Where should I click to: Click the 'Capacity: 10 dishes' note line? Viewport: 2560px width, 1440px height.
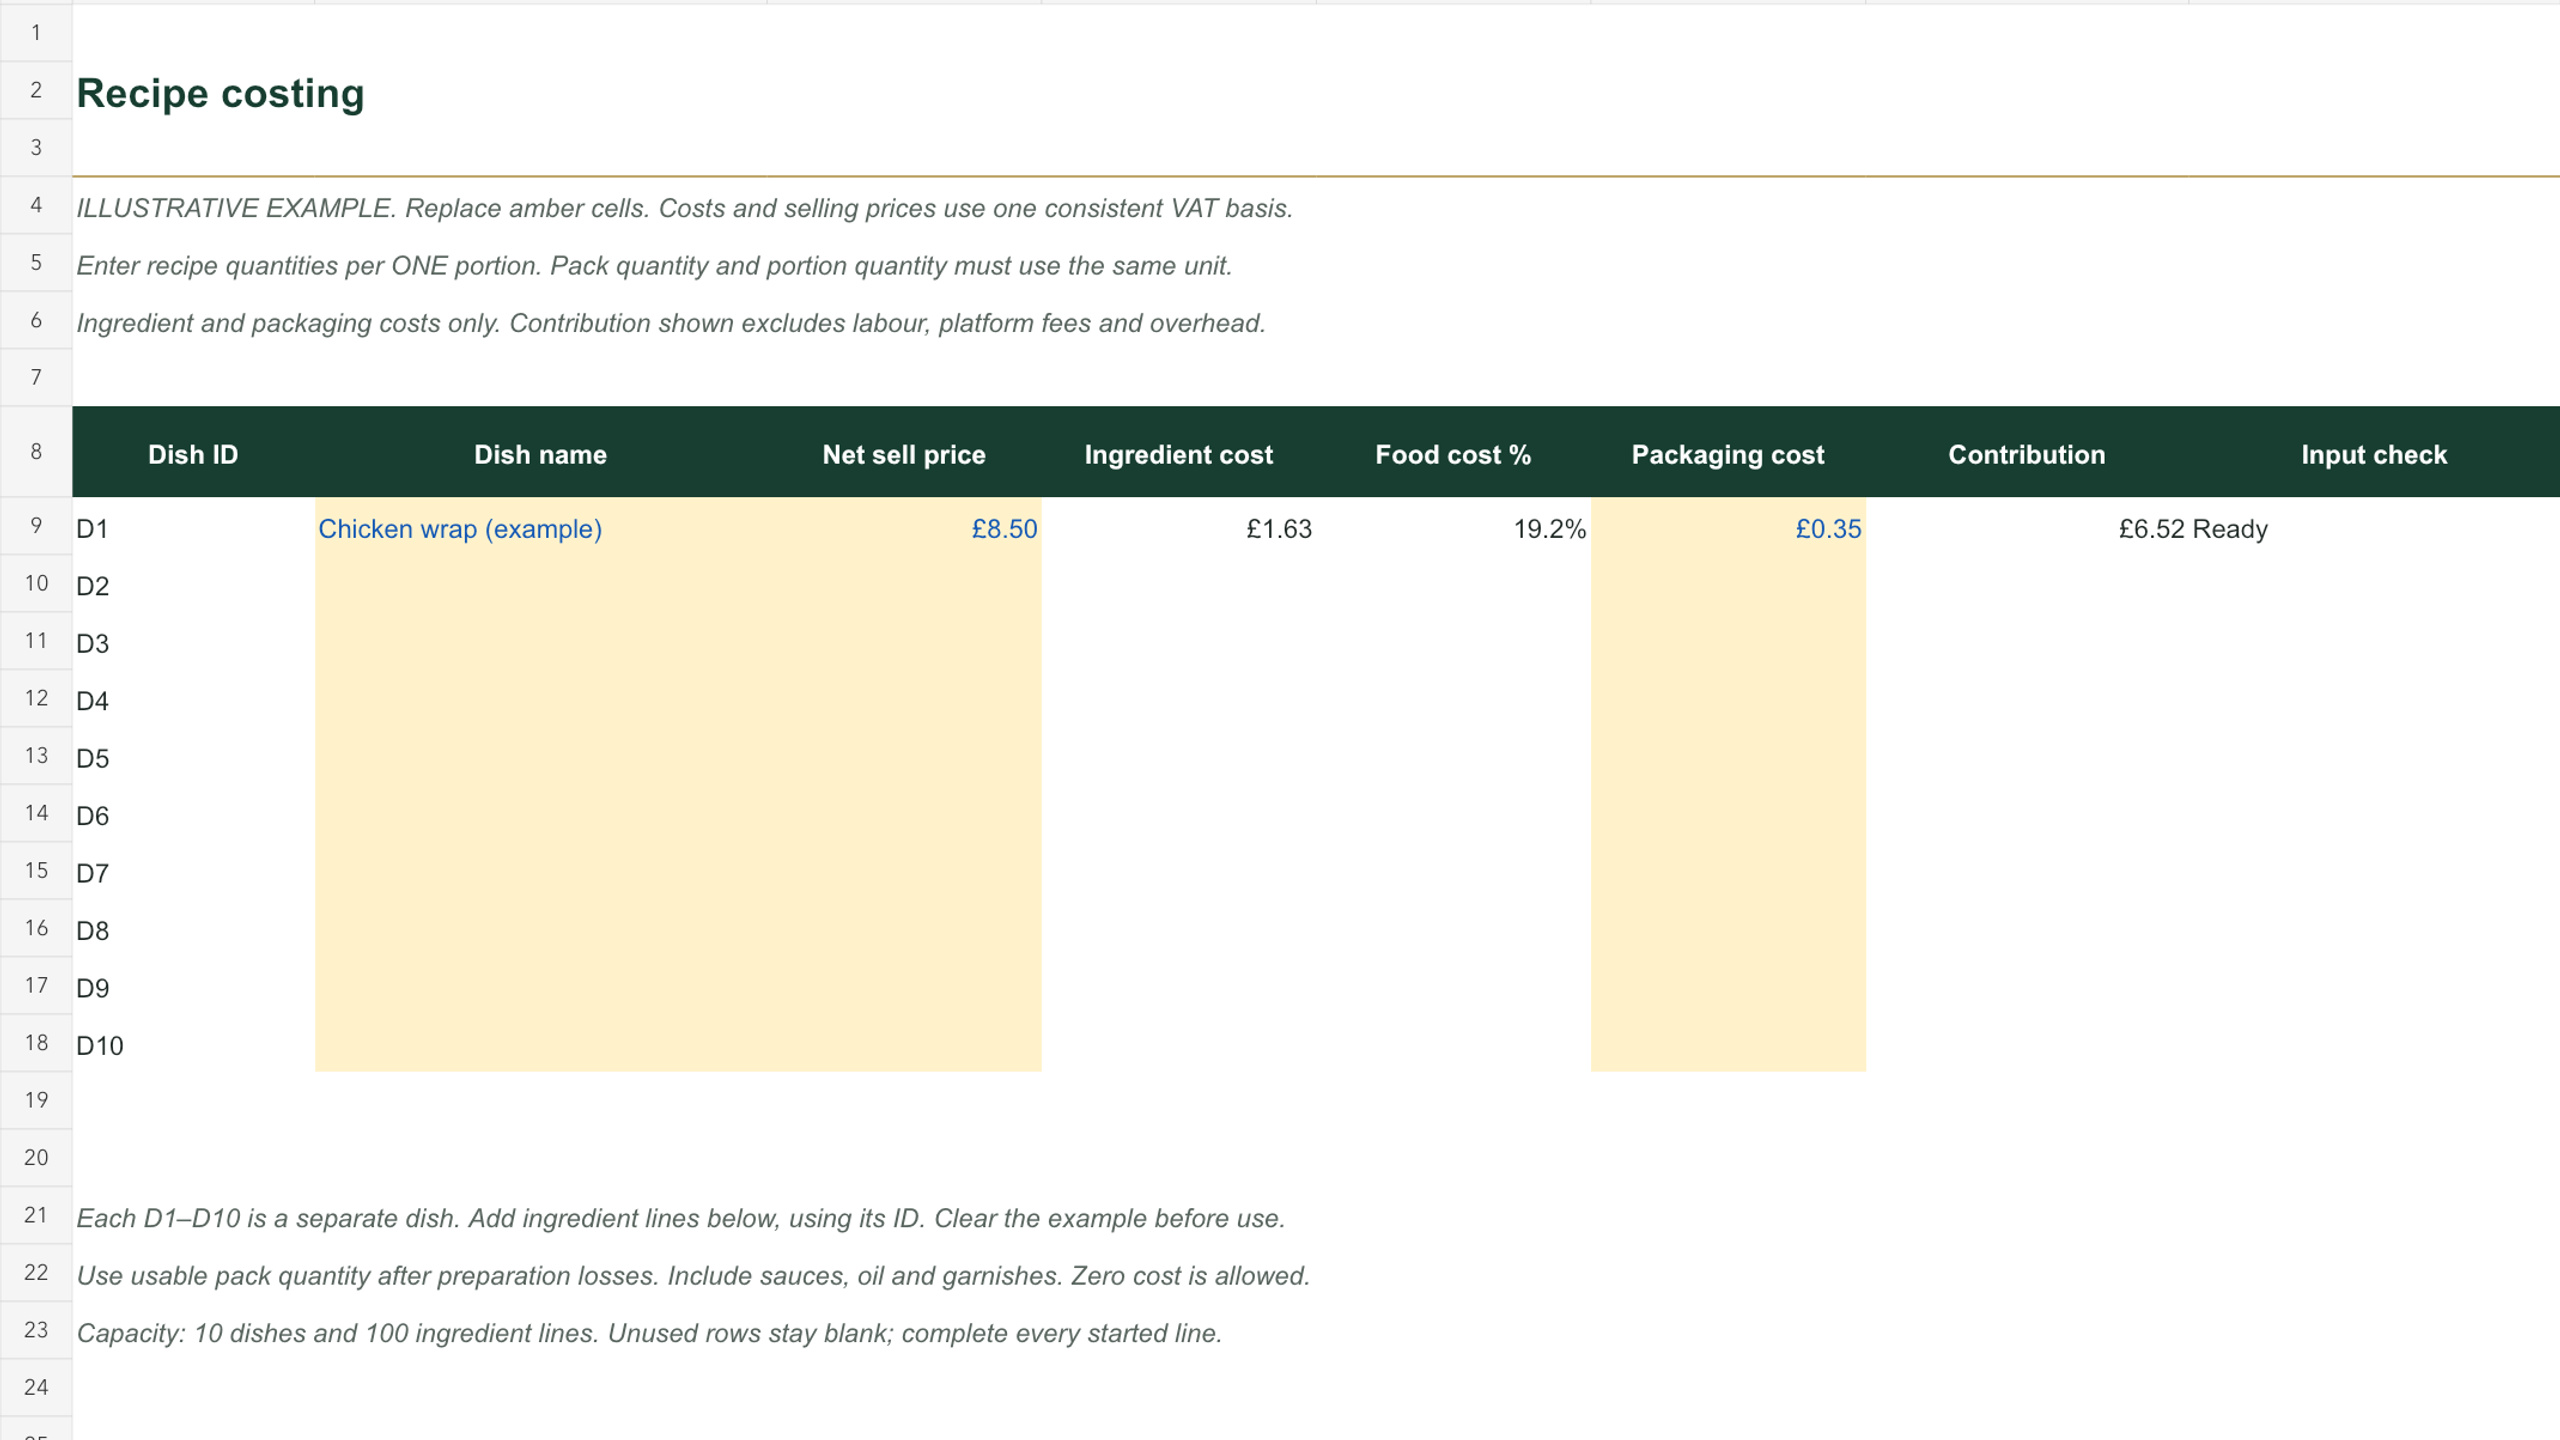point(649,1333)
